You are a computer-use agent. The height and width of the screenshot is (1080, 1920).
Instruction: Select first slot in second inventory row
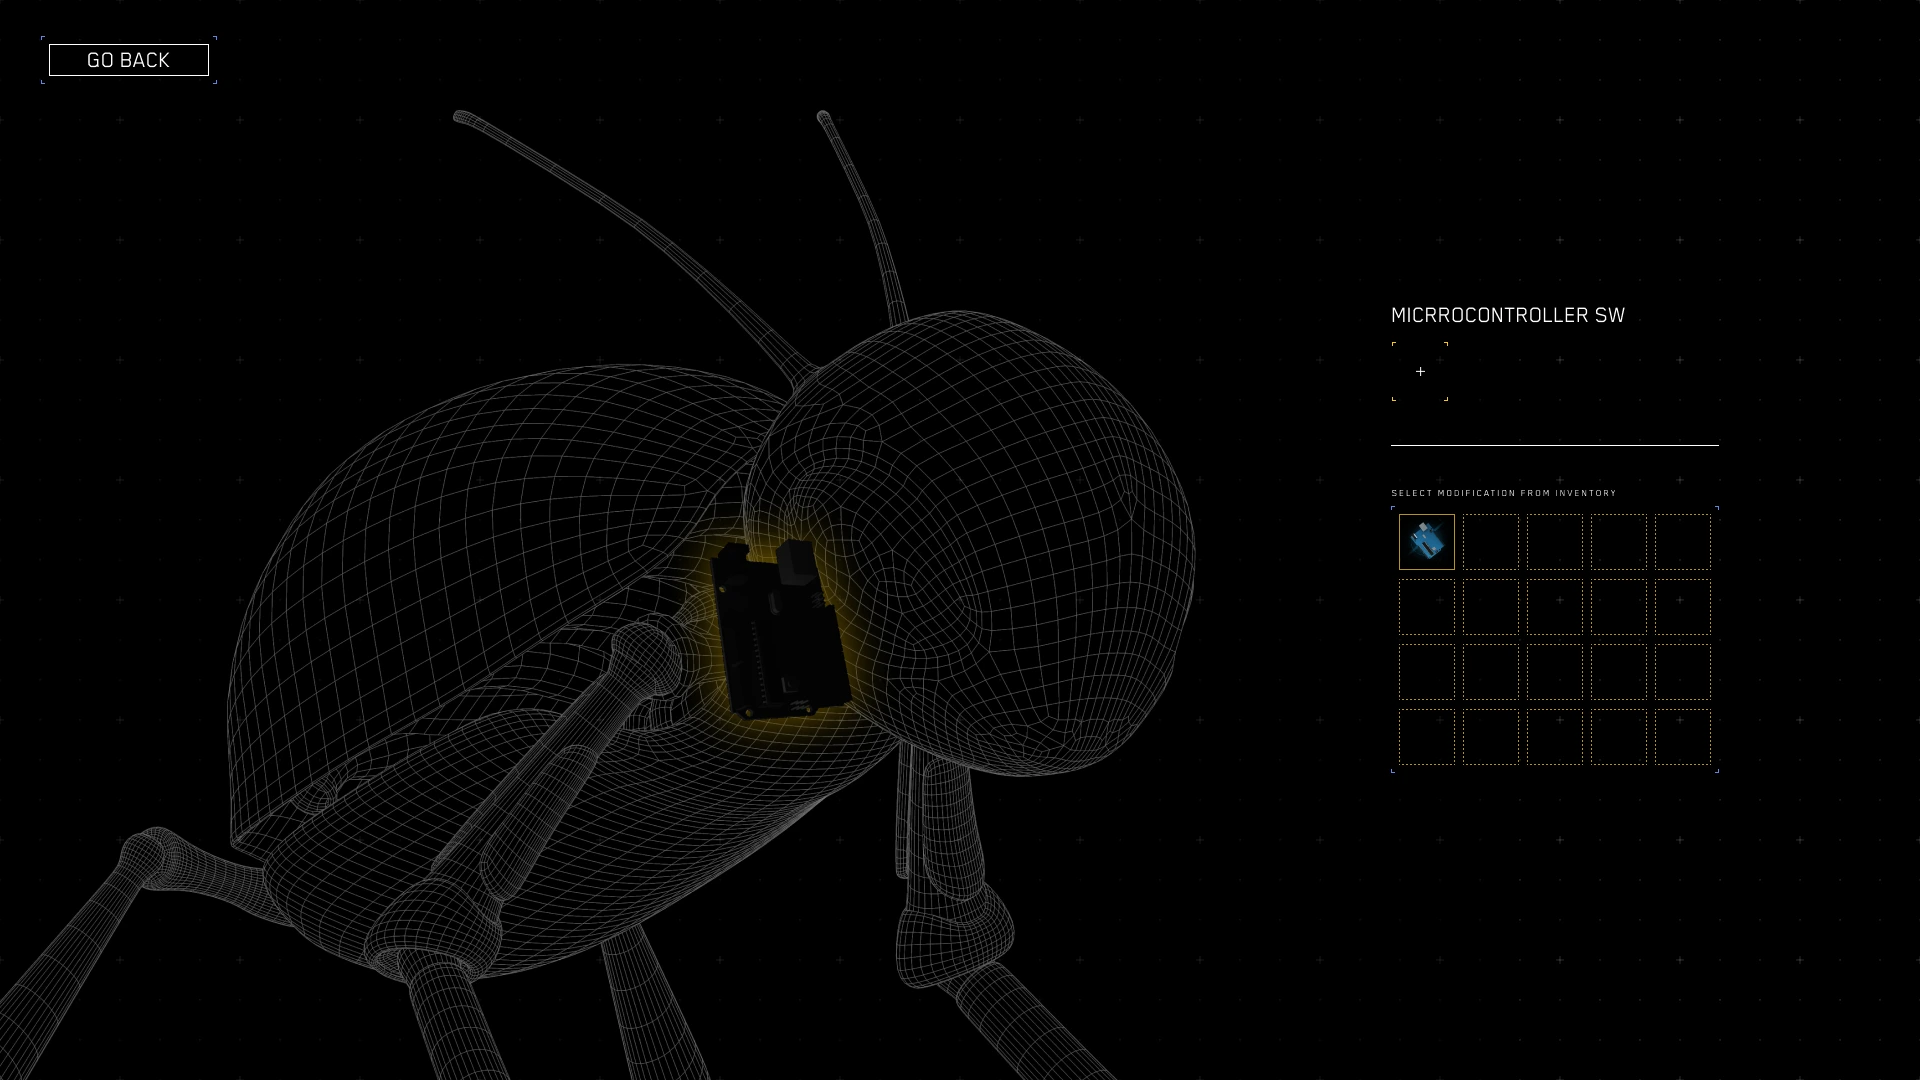click(x=1427, y=607)
